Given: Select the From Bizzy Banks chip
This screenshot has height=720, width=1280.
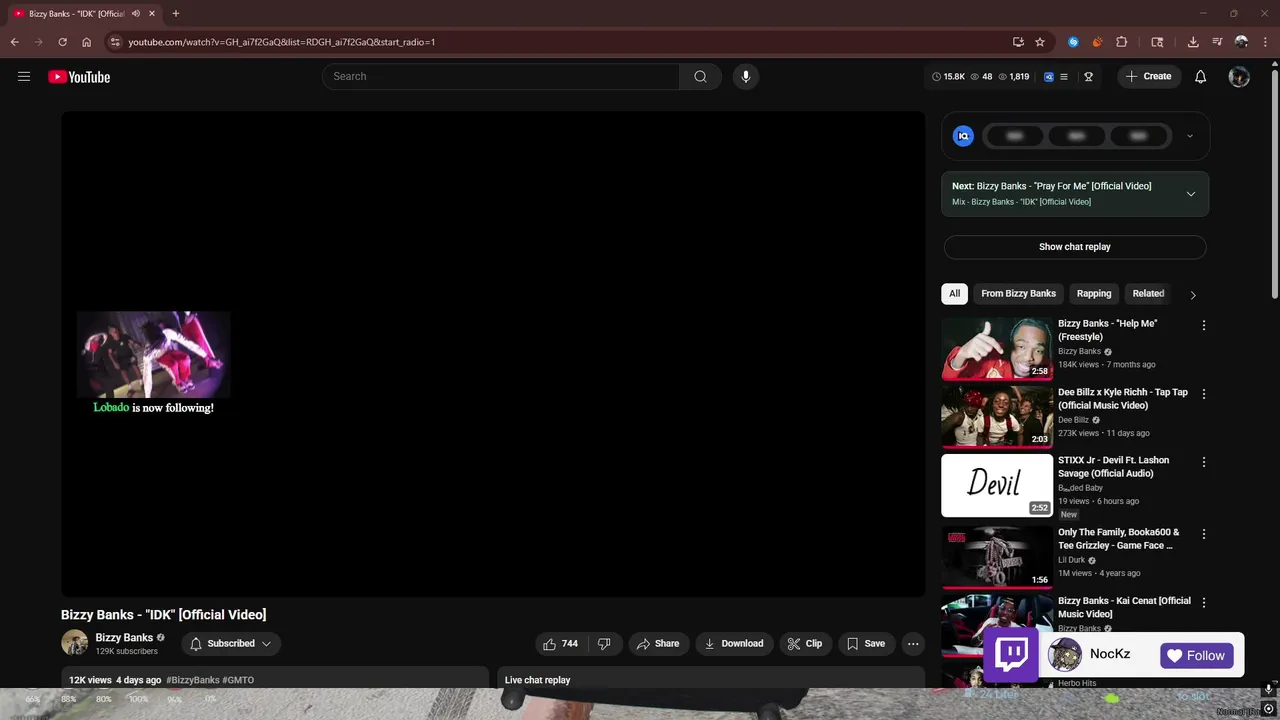Looking at the screenshot, I should point(1018,294).
